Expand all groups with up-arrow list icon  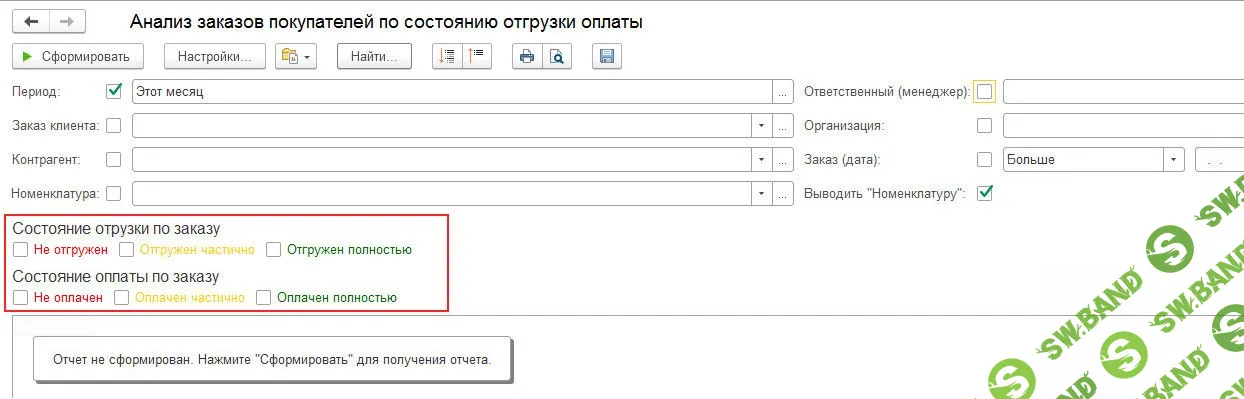[x=477, y=56]
